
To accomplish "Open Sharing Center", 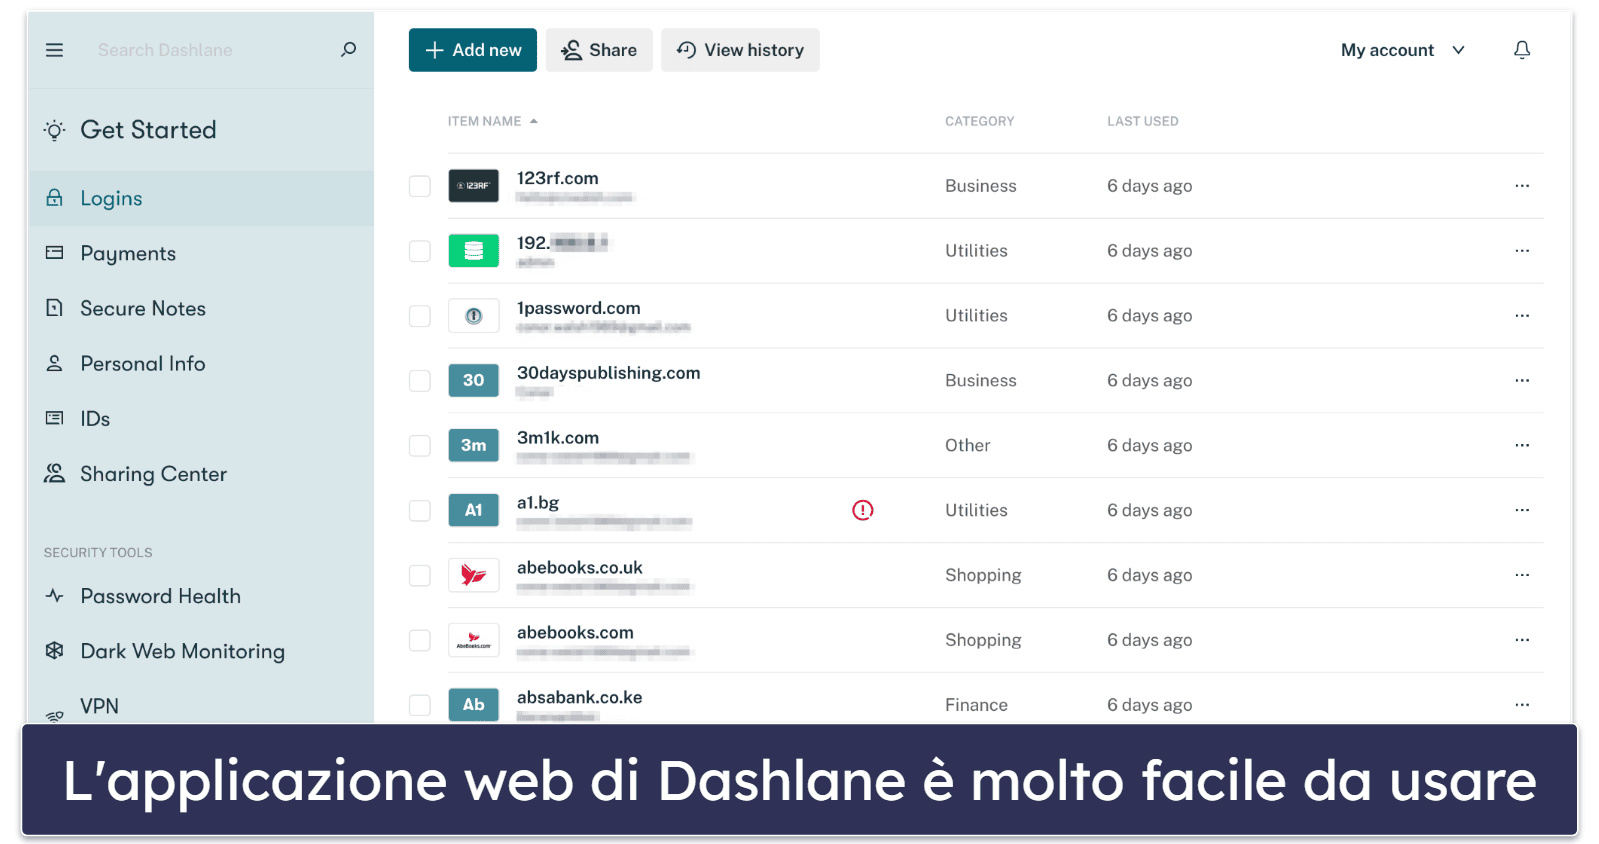I will (x=153, y=473).
